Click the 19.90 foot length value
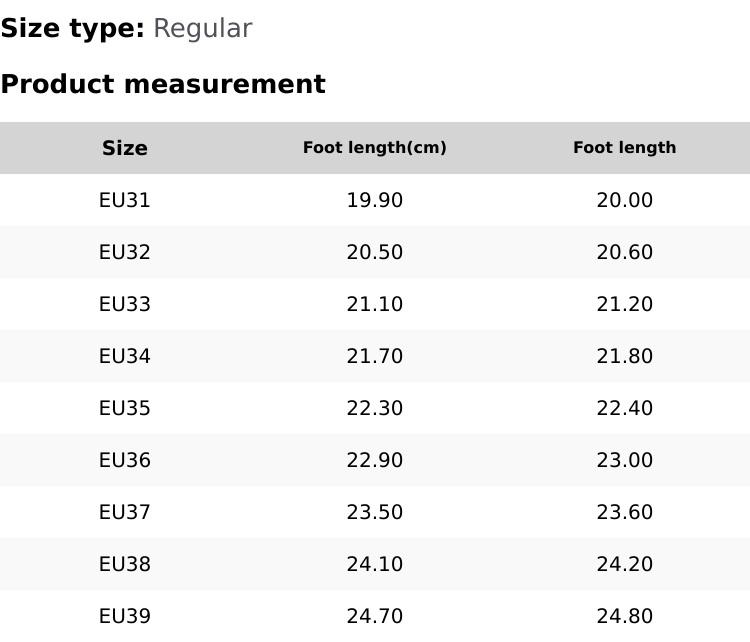Viewport: 750px width, 642px height. pos(375,200)
